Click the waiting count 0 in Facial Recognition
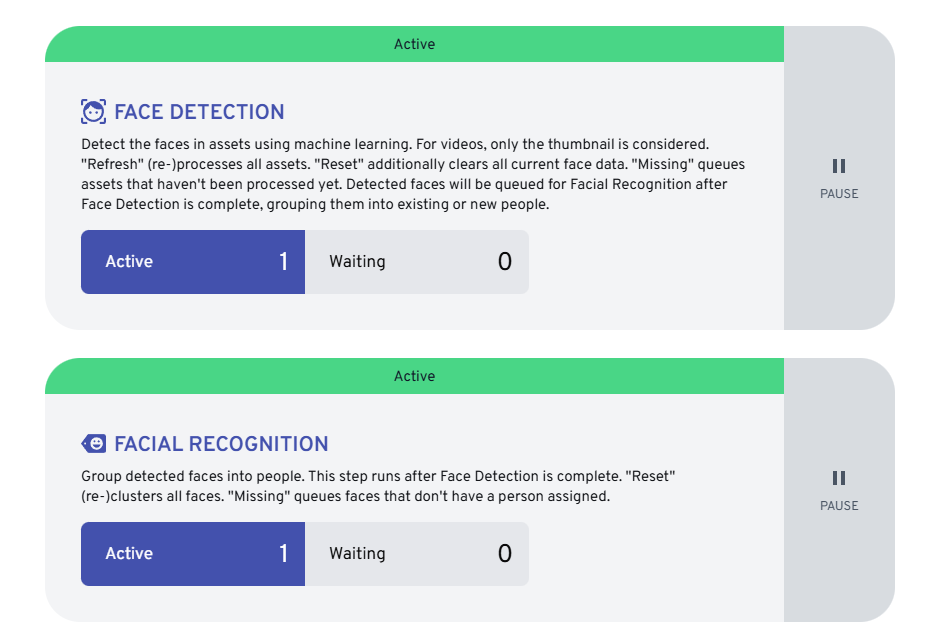The height and width of the screenshot is (634, 949). tap(505, 554)
